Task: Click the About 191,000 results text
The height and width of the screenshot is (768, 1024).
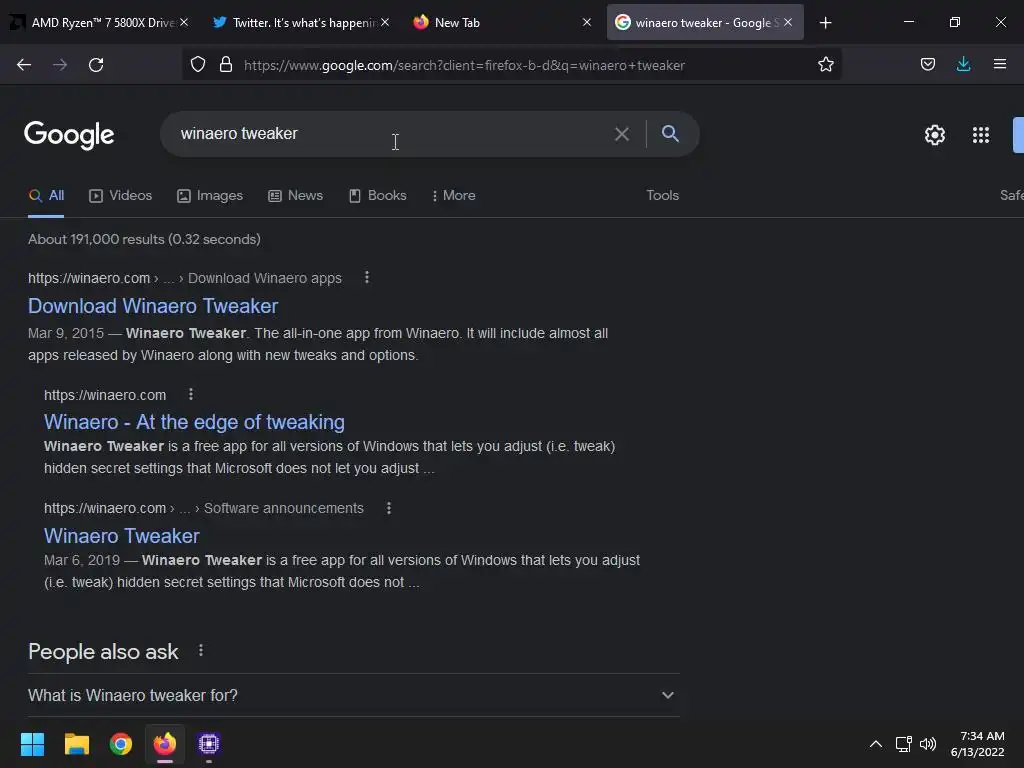Action: tap(144, 239)
